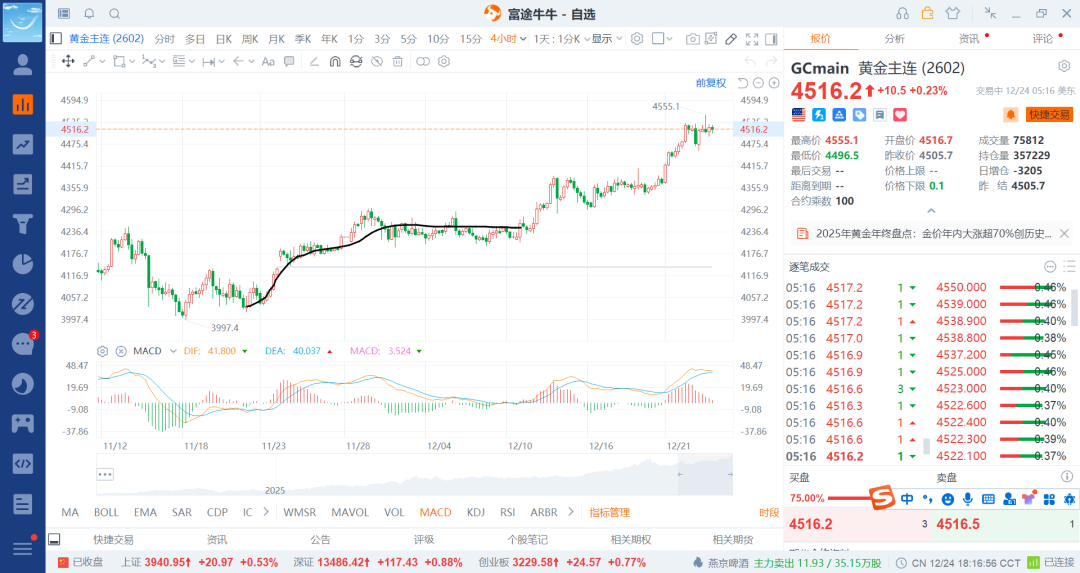
Task: Open the markets bar-chart sidebar icon
Action: tap(23, 105)
